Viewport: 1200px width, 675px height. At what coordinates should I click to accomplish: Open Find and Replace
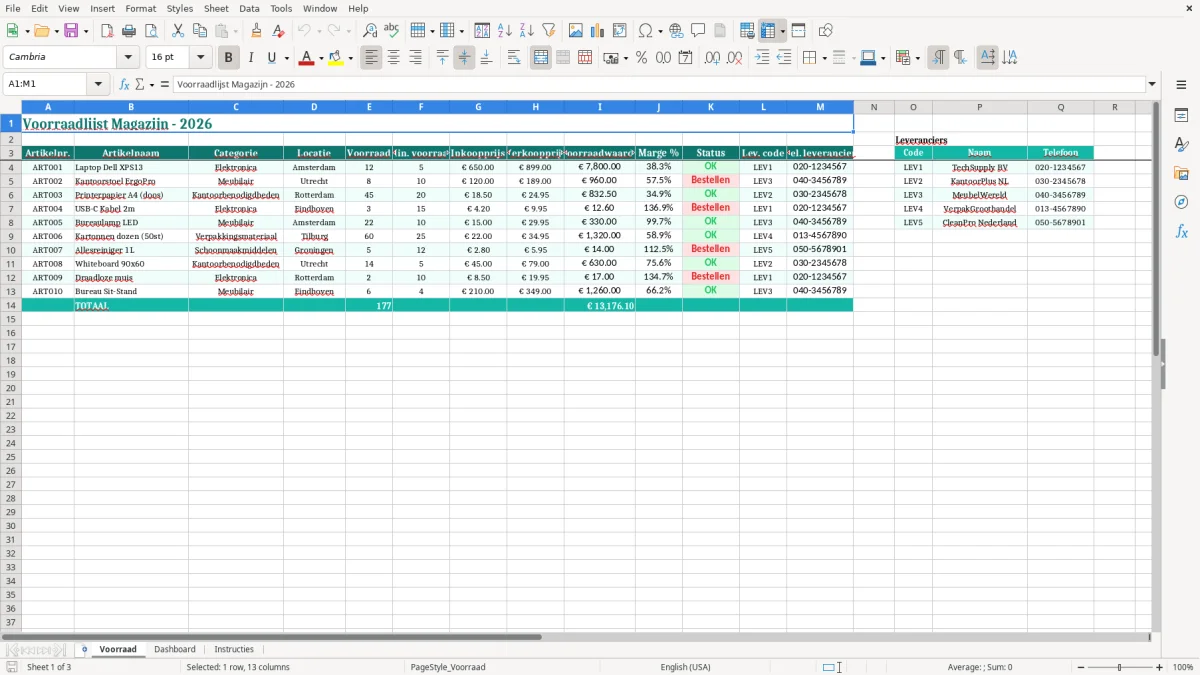(x=370, y=31)
